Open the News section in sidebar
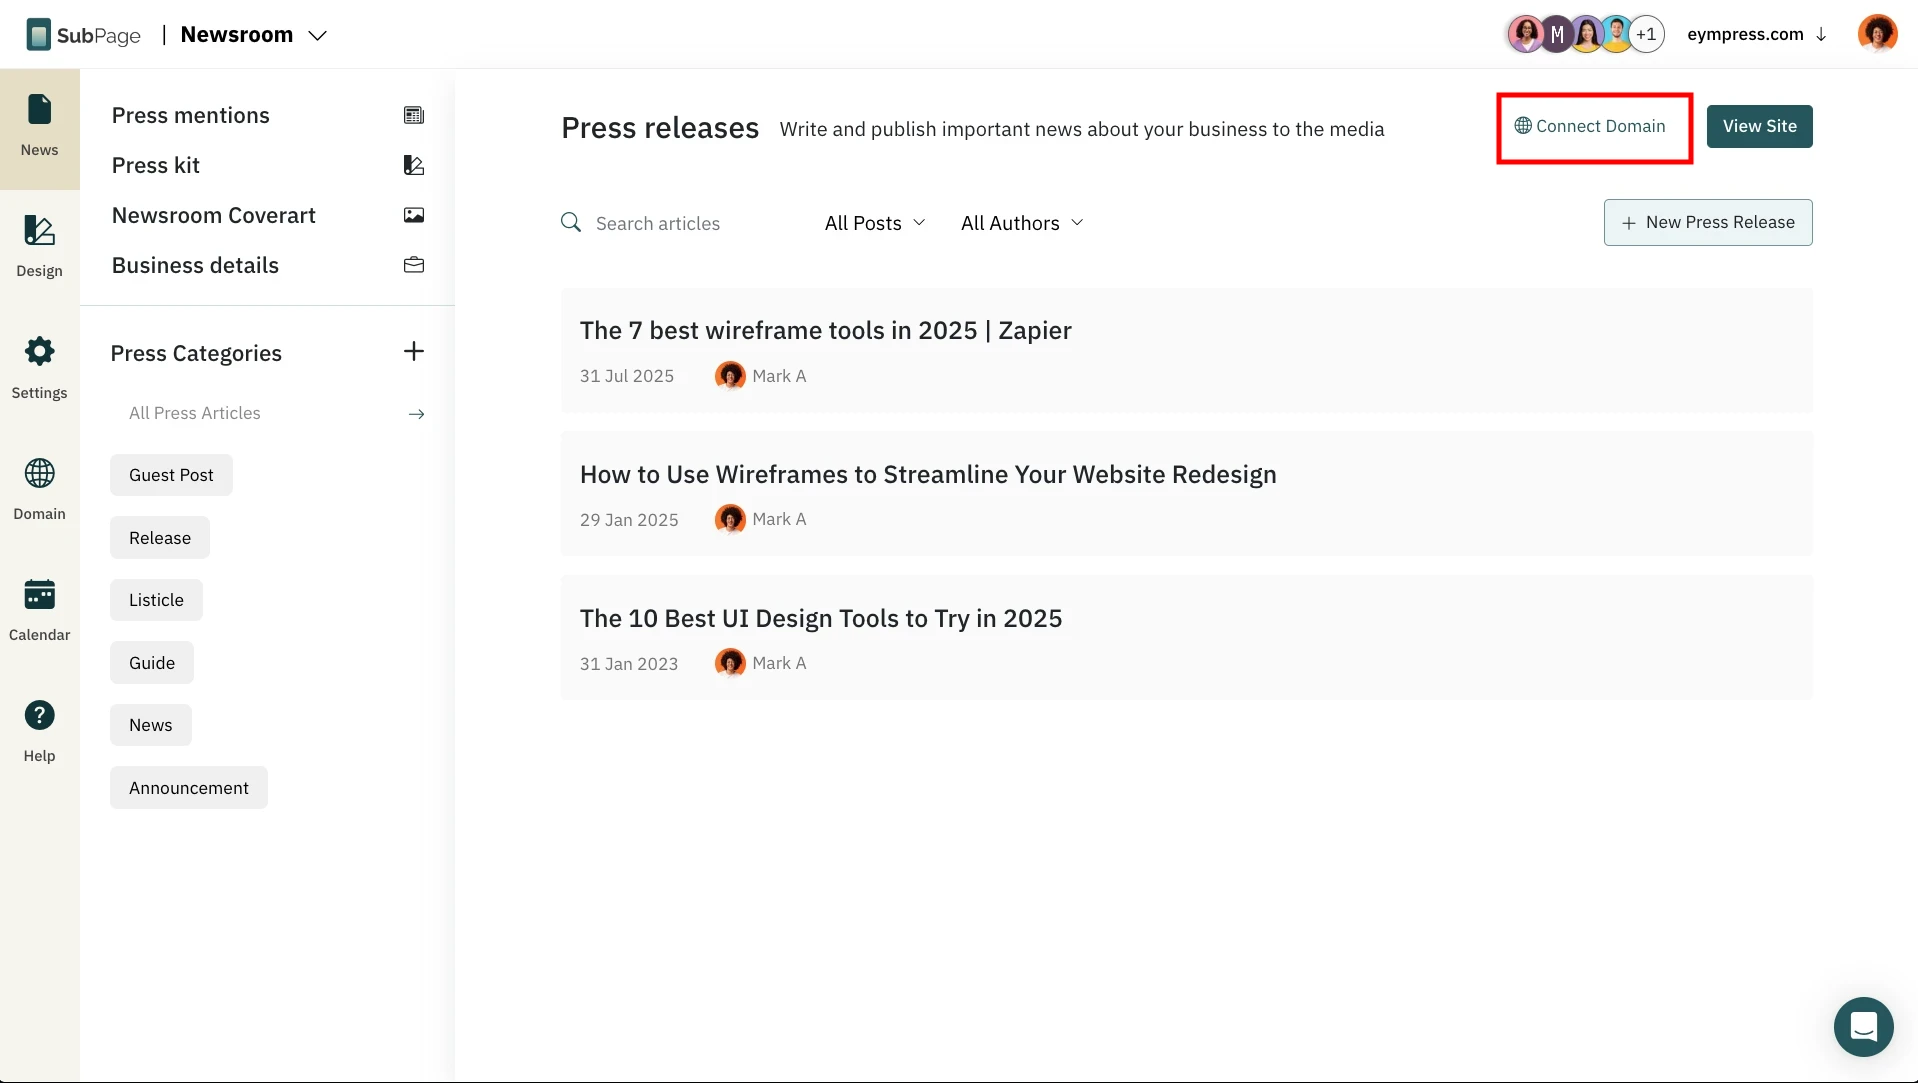This screenshot has width=1918, height=1083. [39, 127]
